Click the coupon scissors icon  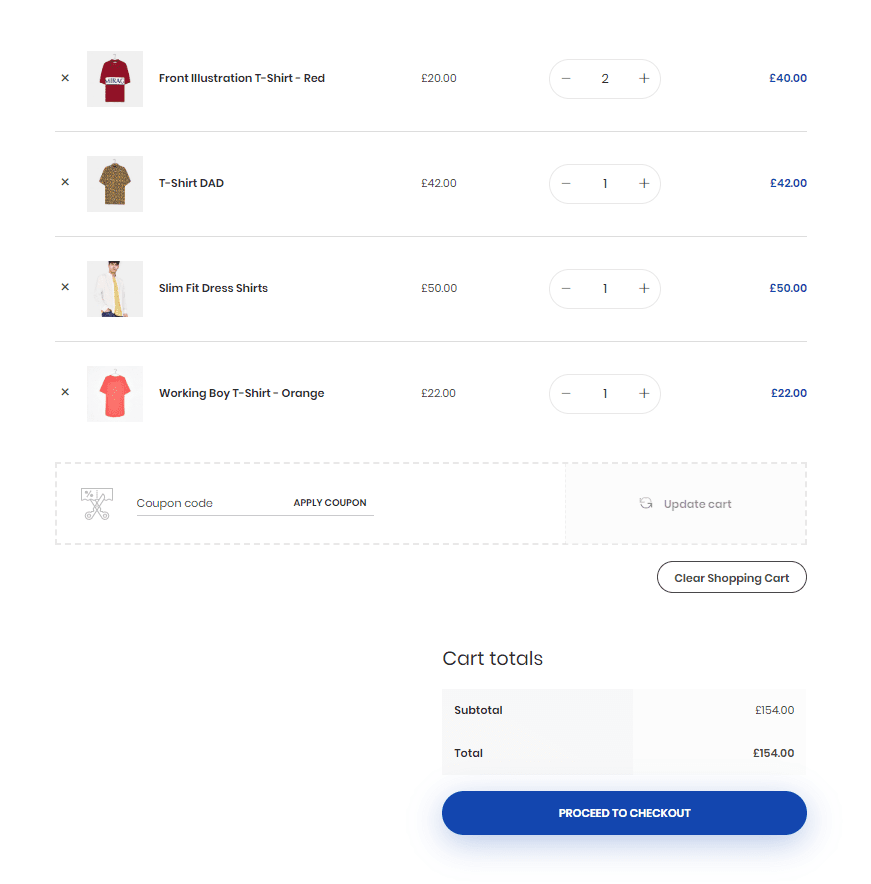(97, 503)
